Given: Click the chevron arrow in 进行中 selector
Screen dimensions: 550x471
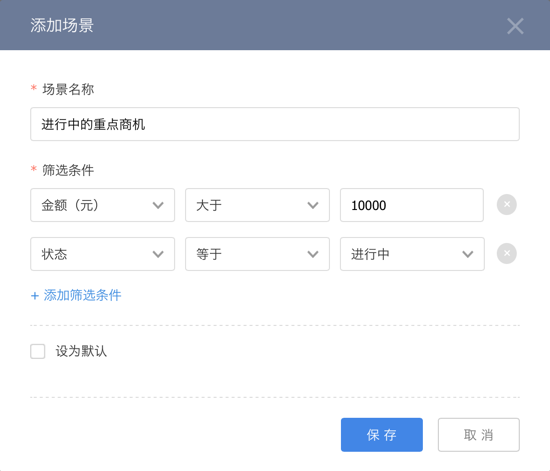Looking at the screenshot, I should tap(468, 254).
